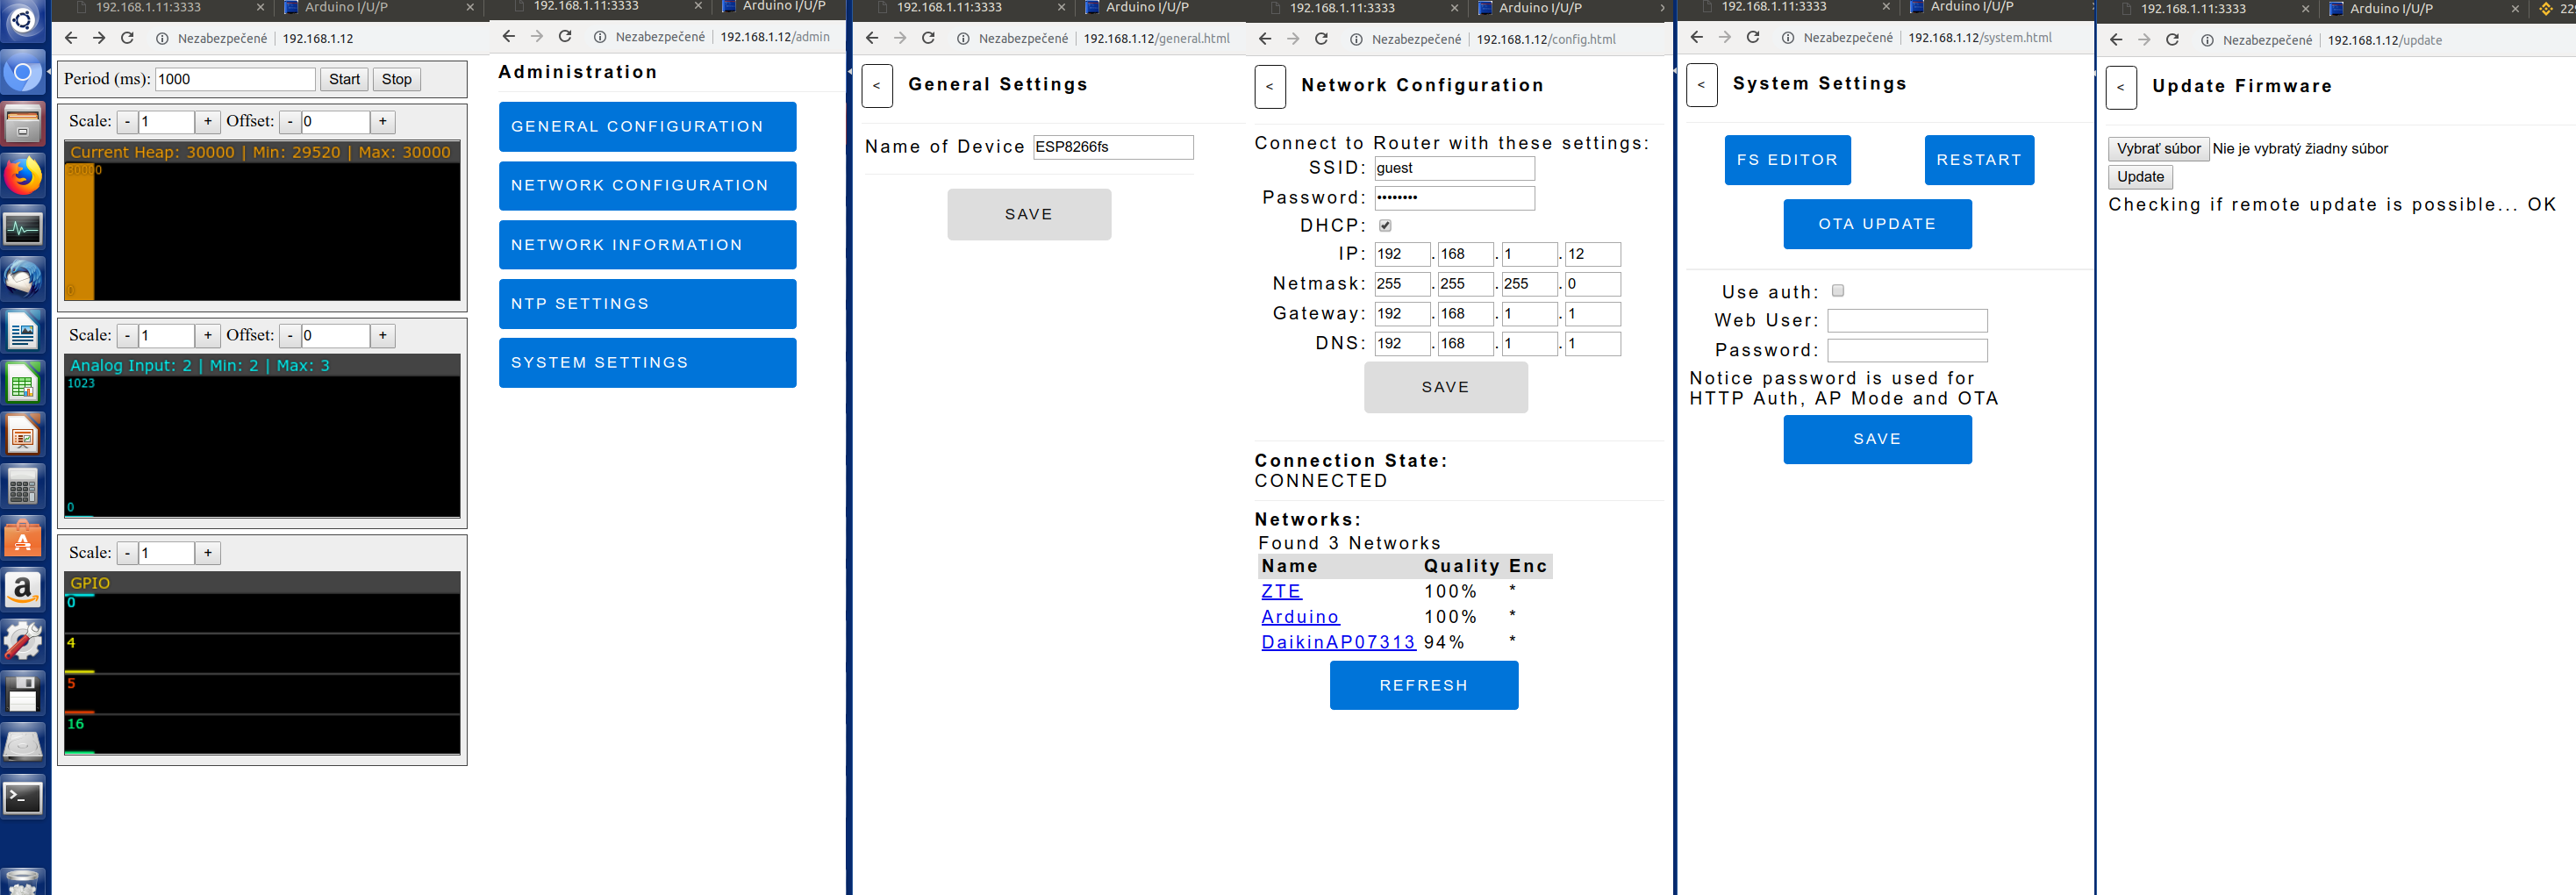2576x895 pixels.
Task: Open Ubuntu Software from the dock
Action: pos(23,538)
